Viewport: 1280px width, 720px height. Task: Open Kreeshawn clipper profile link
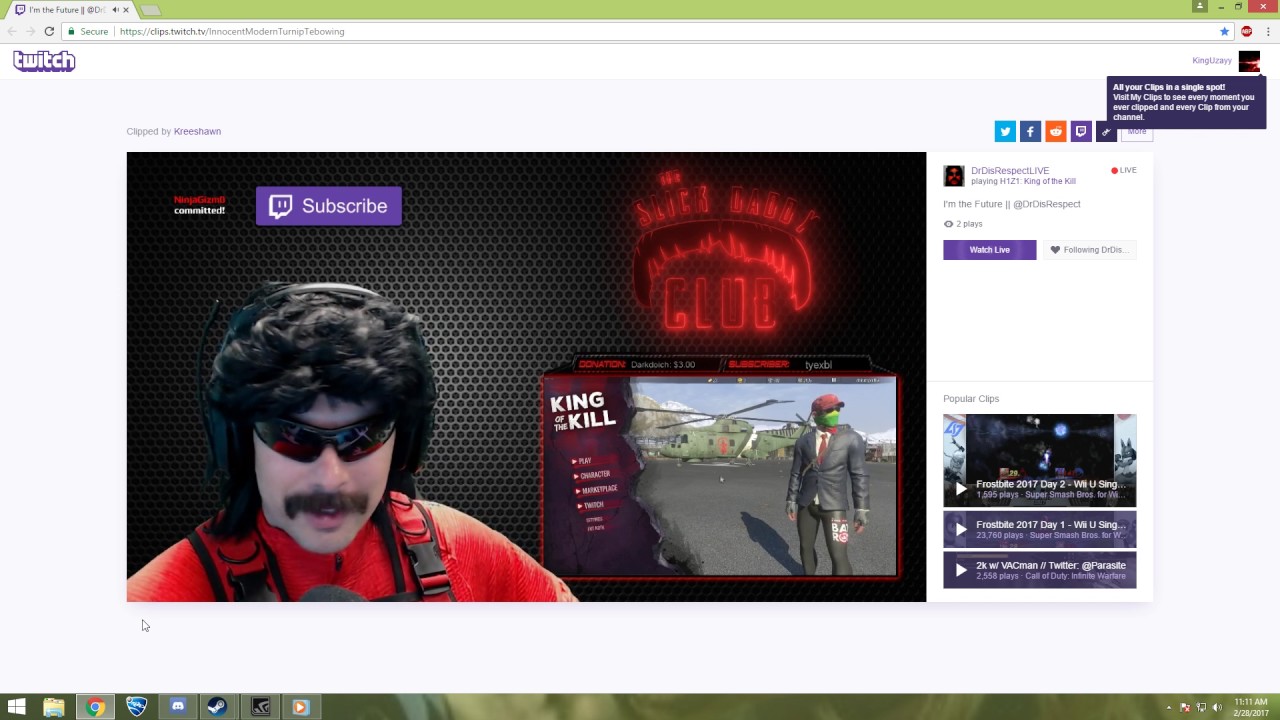tap(197, 131)
